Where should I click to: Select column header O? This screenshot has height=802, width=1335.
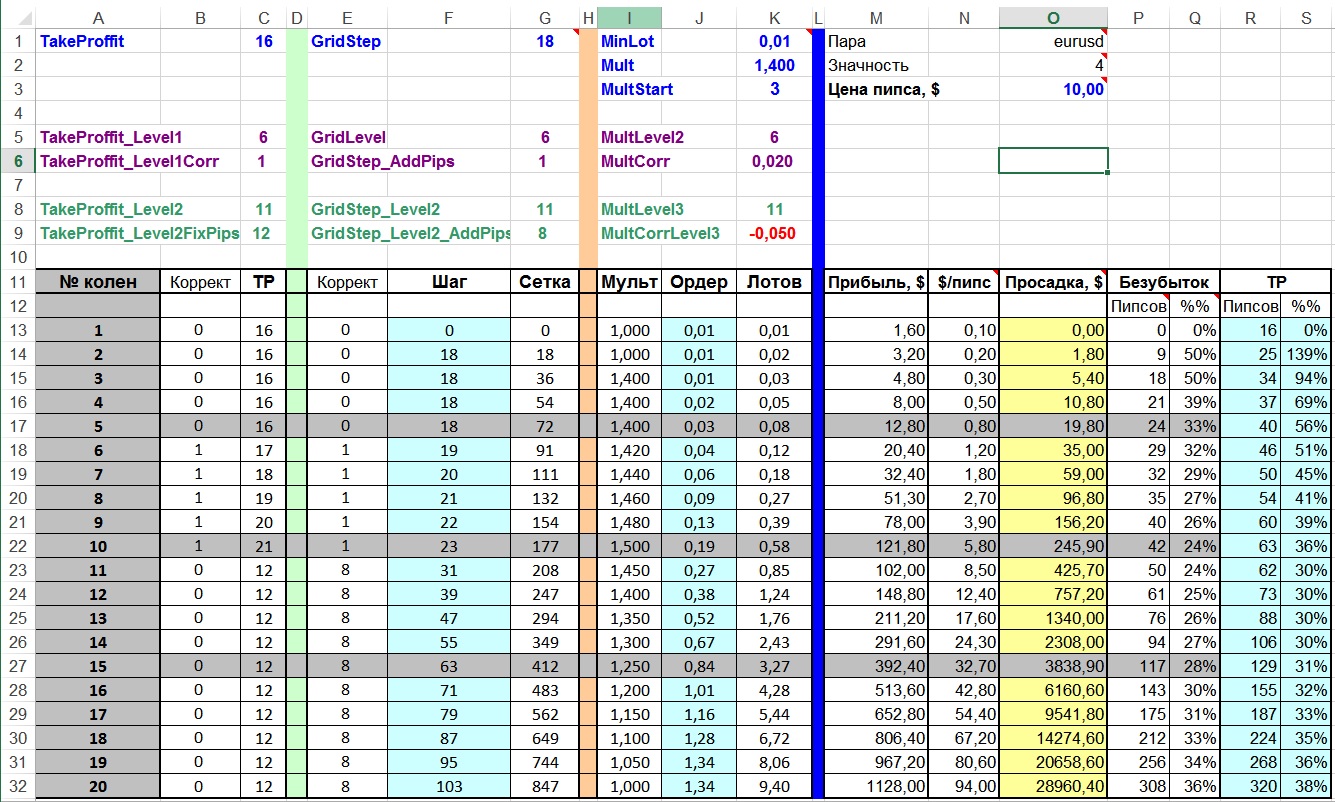(1053, 17)
